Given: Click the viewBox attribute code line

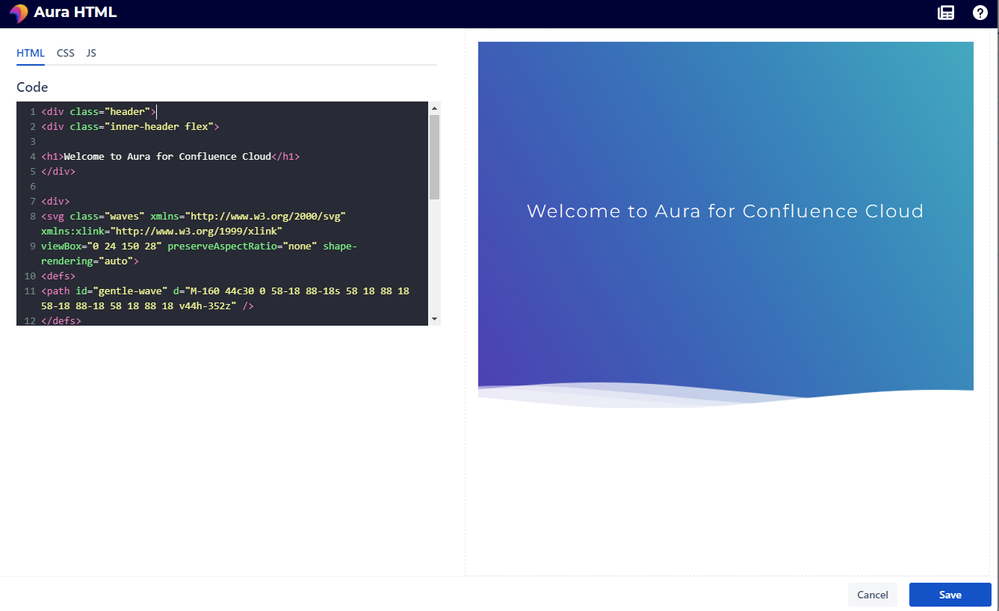Looking at the screenshot, I should coord(199,247).
